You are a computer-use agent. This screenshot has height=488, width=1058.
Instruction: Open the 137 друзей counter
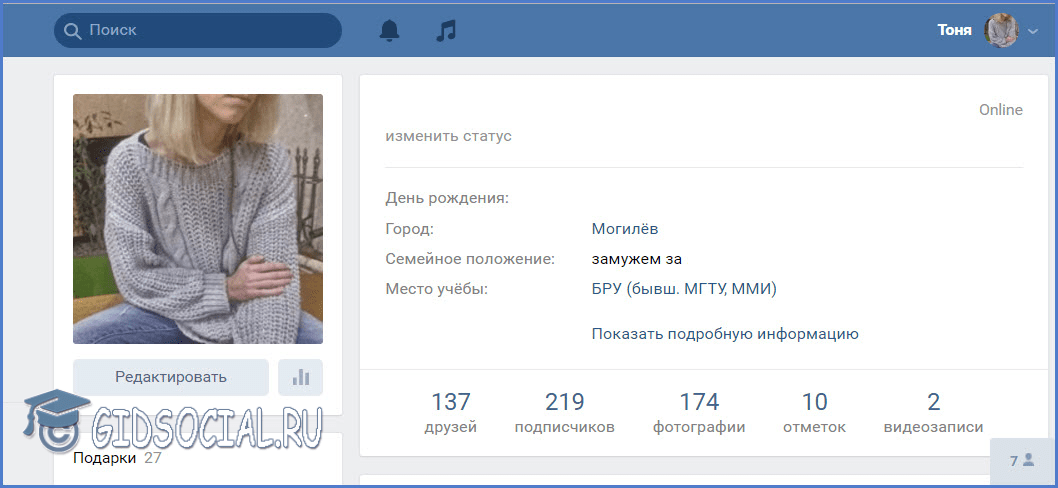click(450, 413)
